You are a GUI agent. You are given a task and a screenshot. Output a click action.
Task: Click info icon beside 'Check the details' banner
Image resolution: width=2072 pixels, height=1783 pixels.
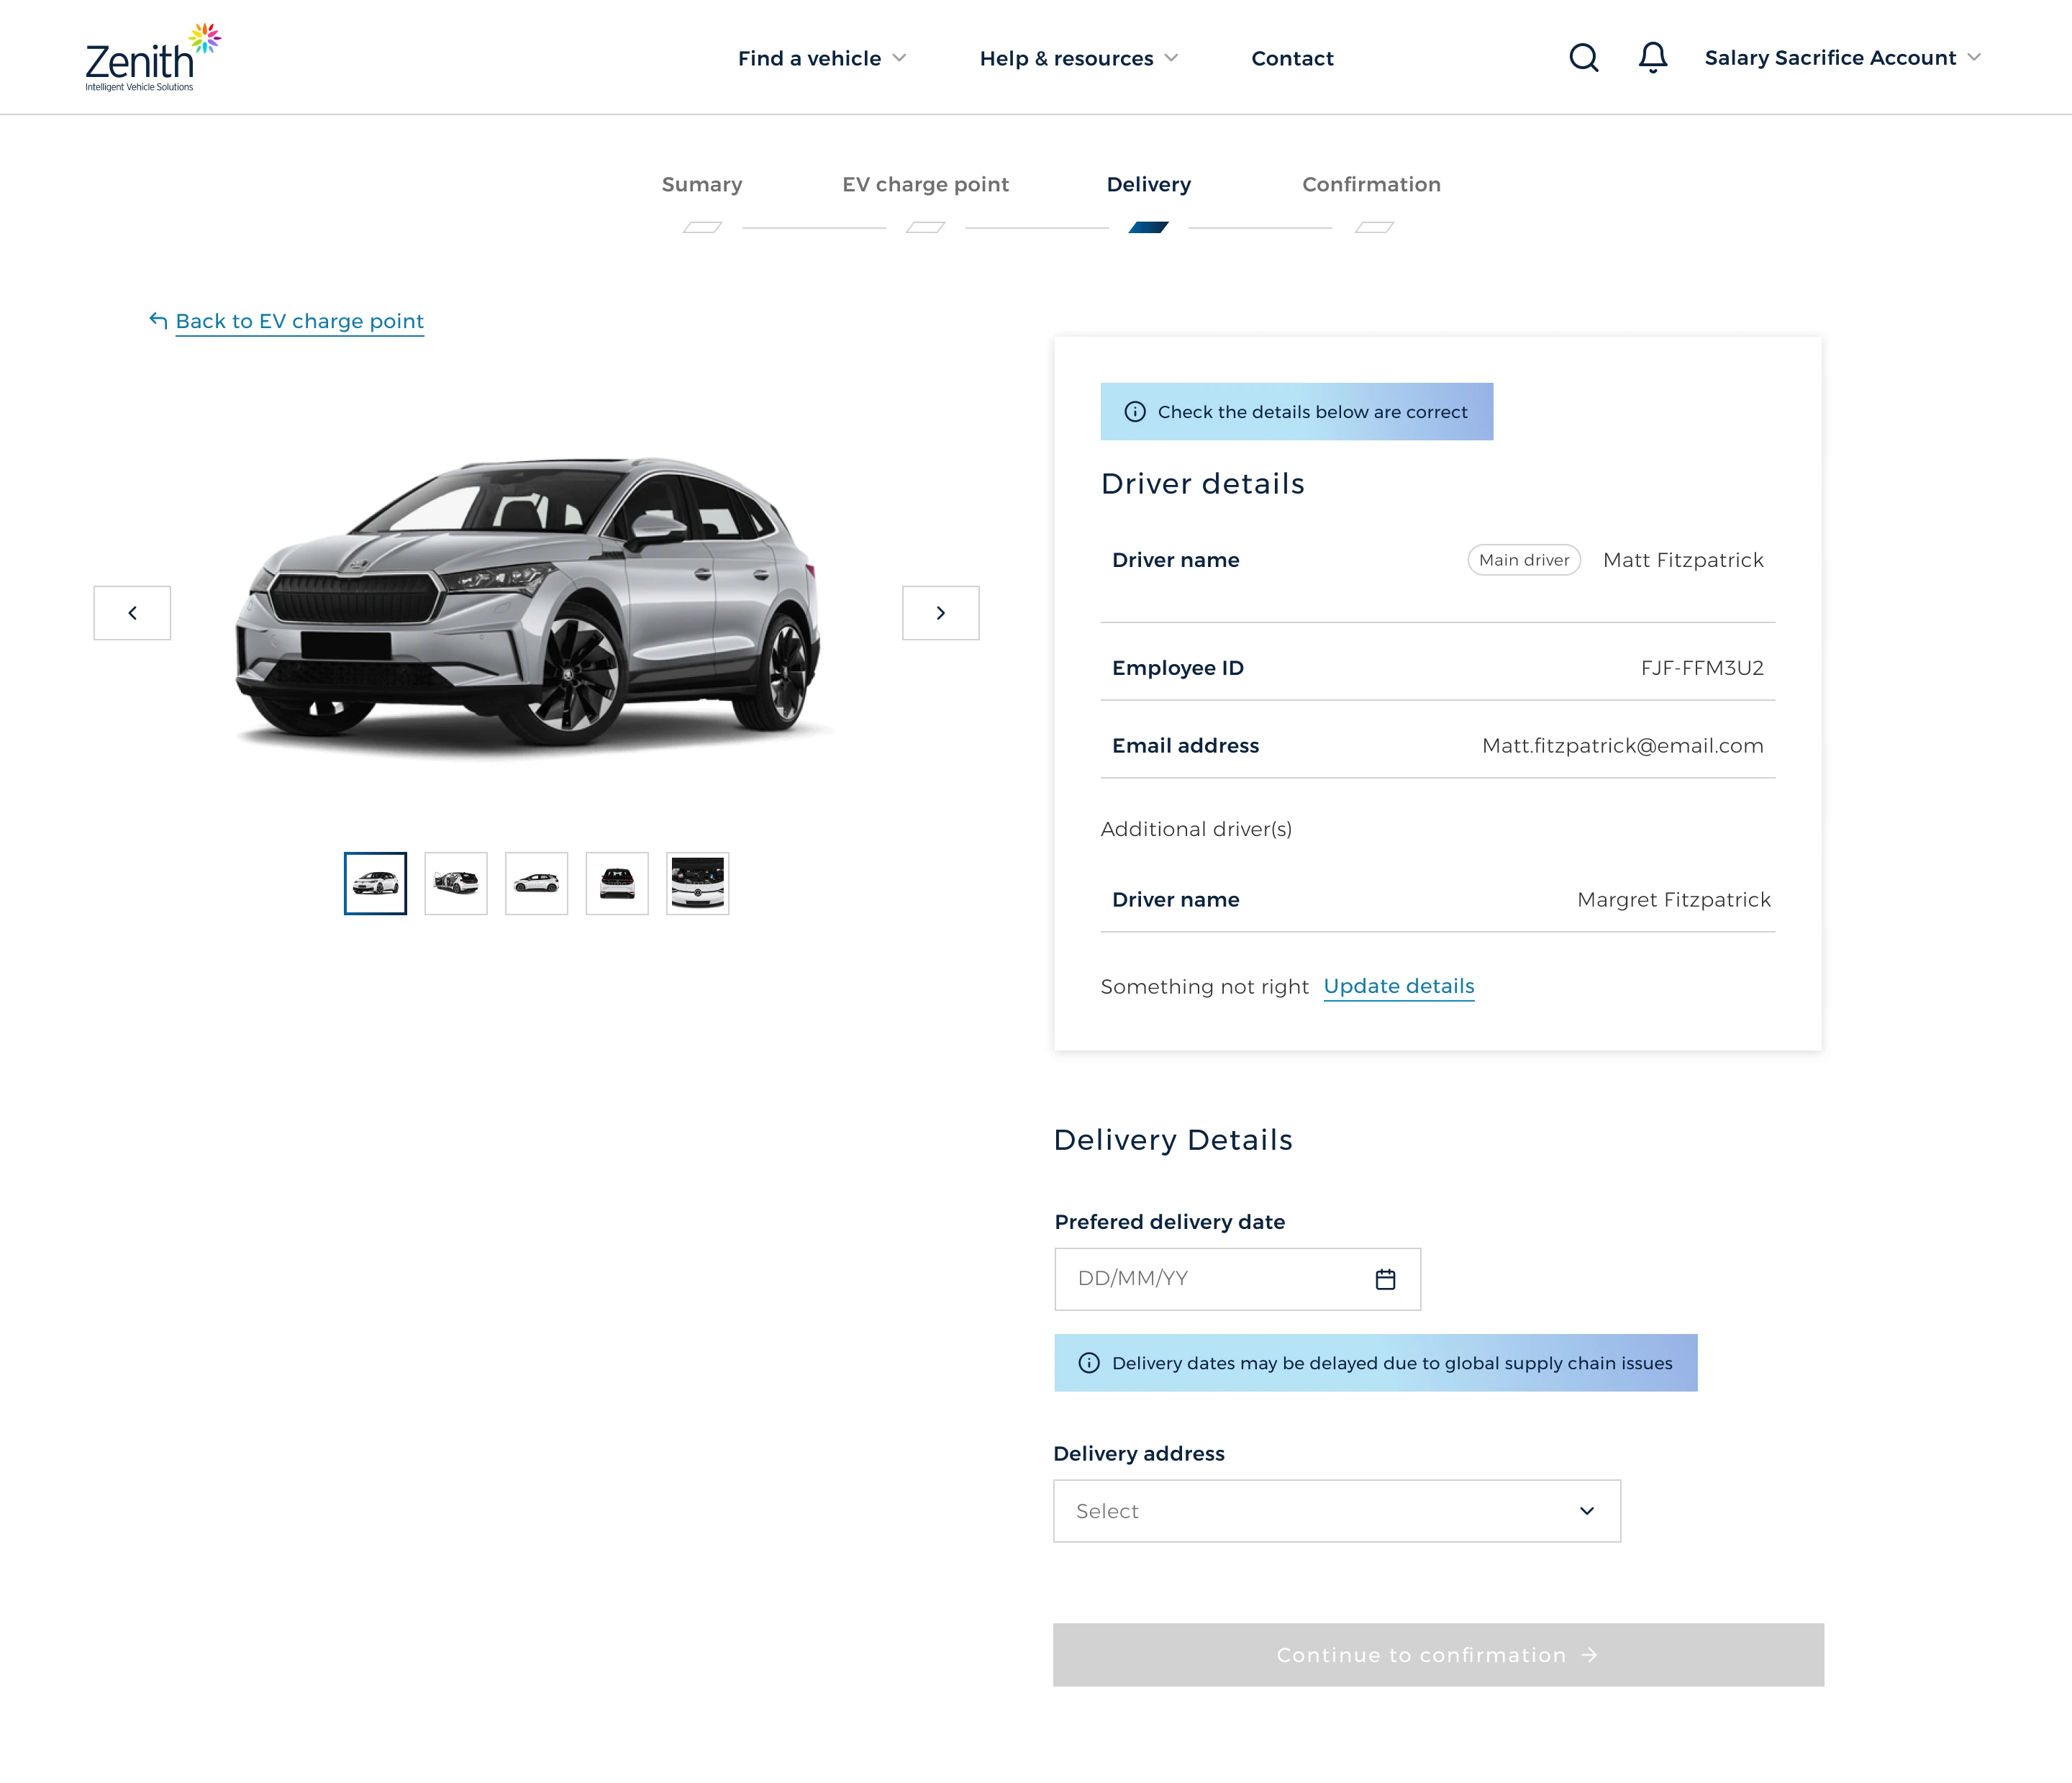[x=1135, y=412]
